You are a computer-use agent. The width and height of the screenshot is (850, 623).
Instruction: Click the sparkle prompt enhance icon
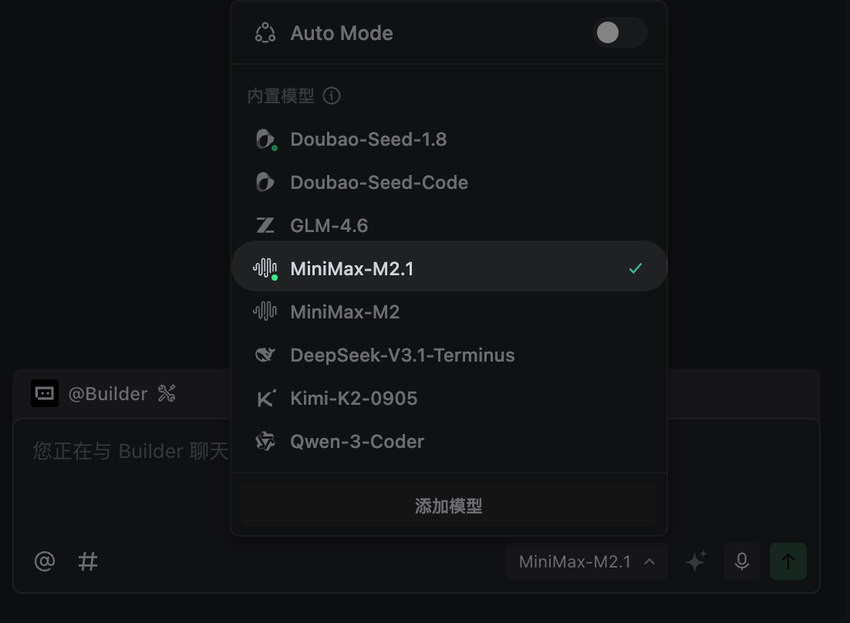tap(695, 562)
